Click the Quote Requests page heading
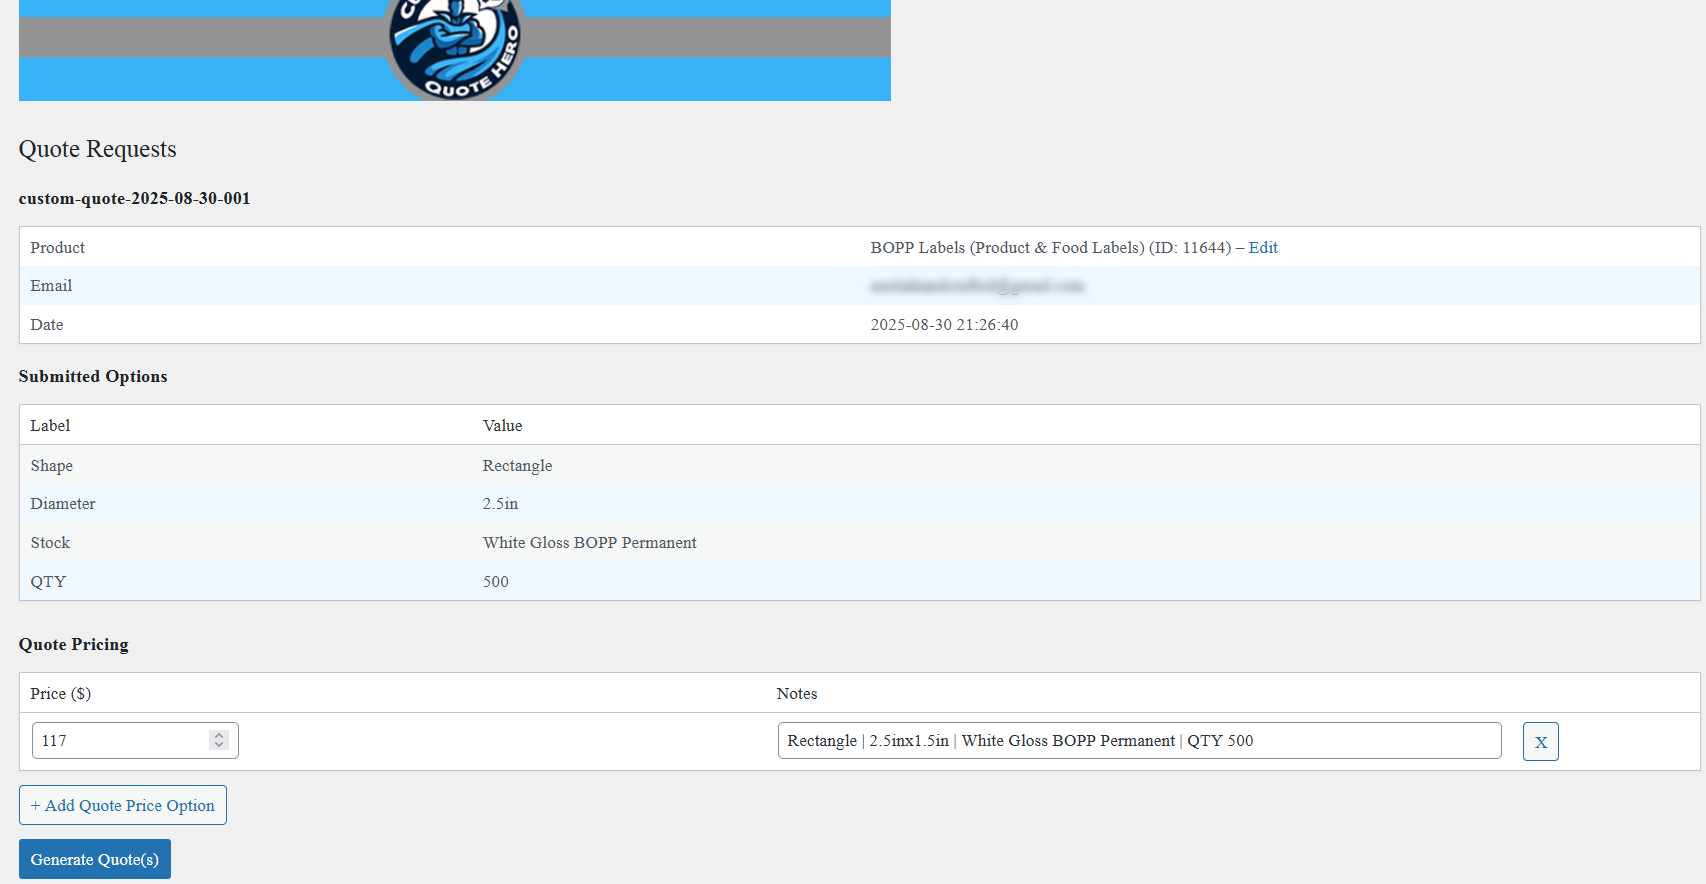The image size is (1706, 884). tap(97, 149)
